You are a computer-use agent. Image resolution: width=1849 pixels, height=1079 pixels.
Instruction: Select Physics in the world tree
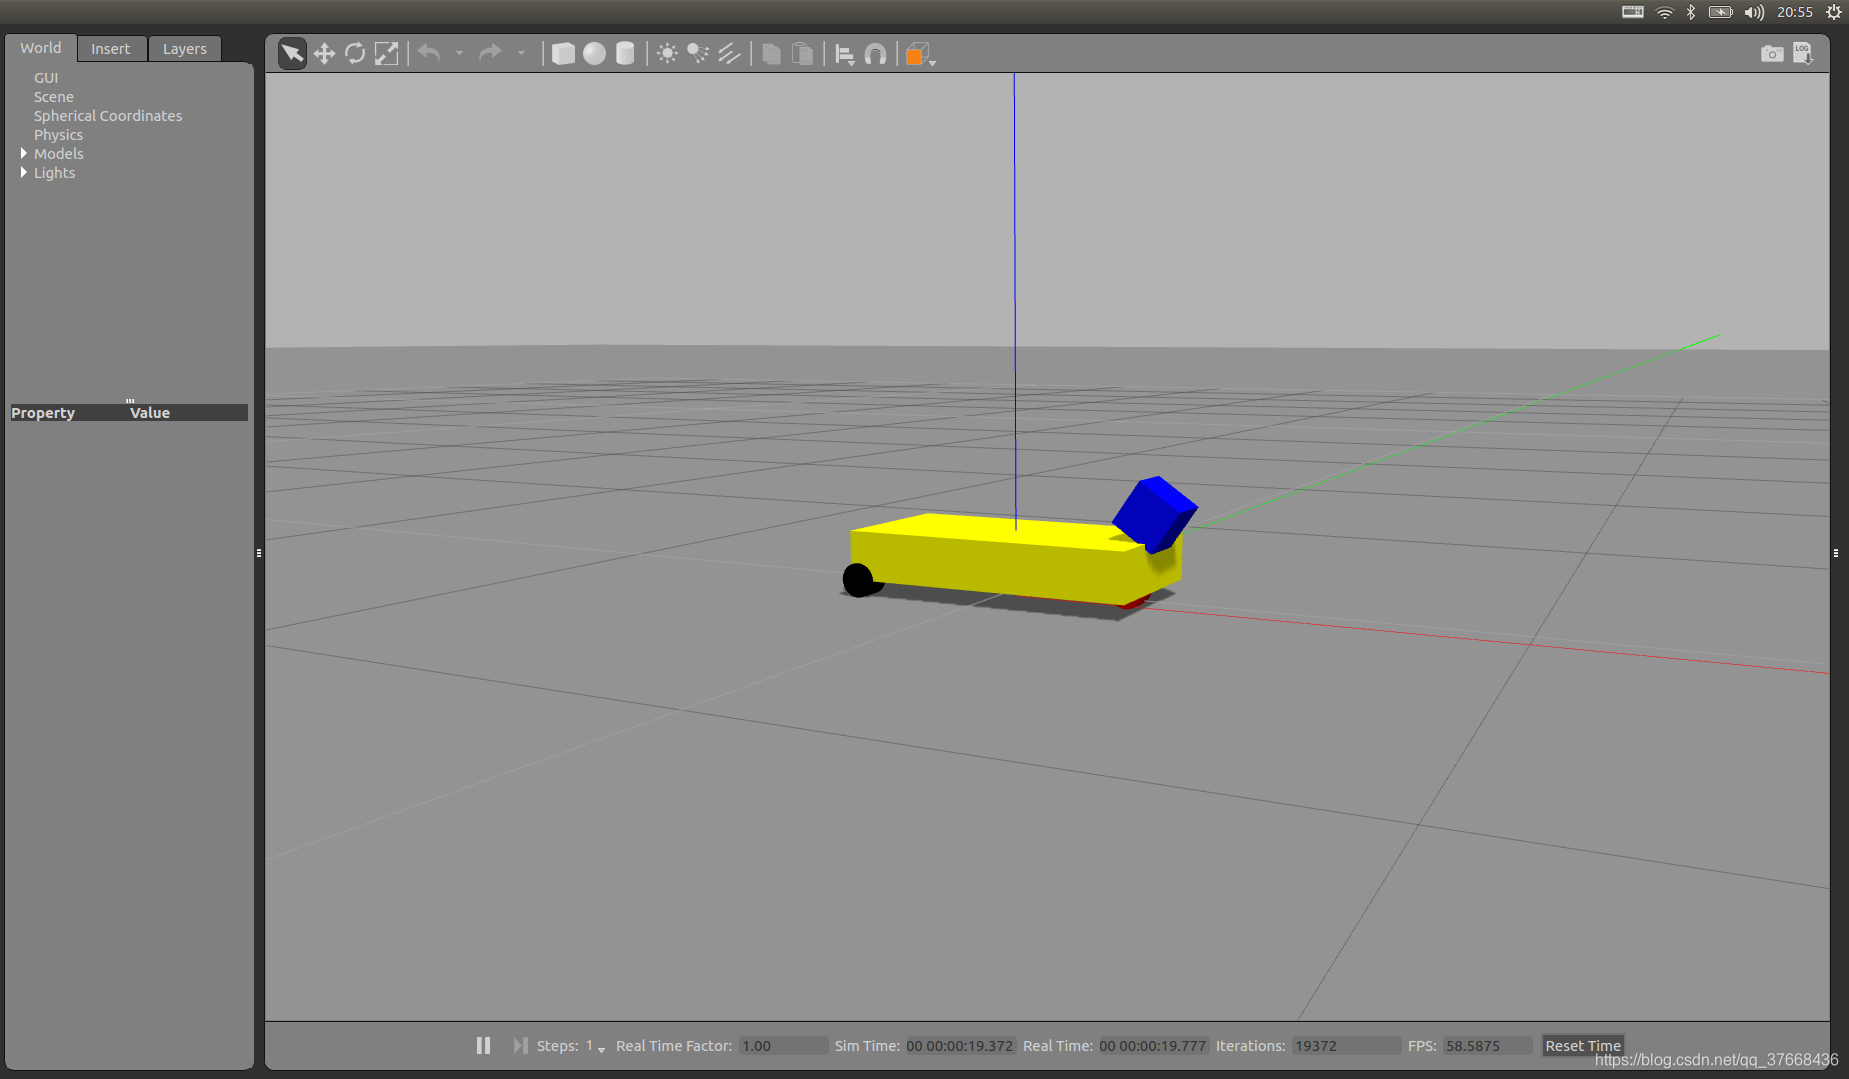[58, 135]
